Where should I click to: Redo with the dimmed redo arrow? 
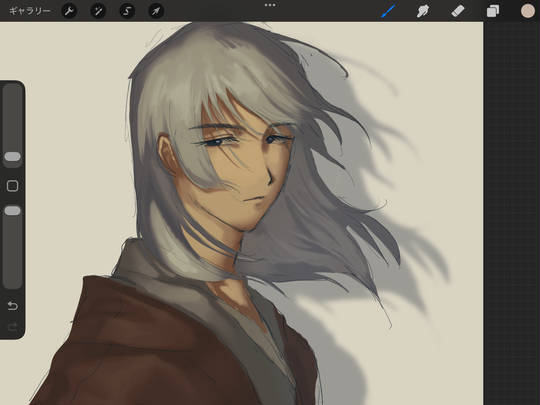12,327
